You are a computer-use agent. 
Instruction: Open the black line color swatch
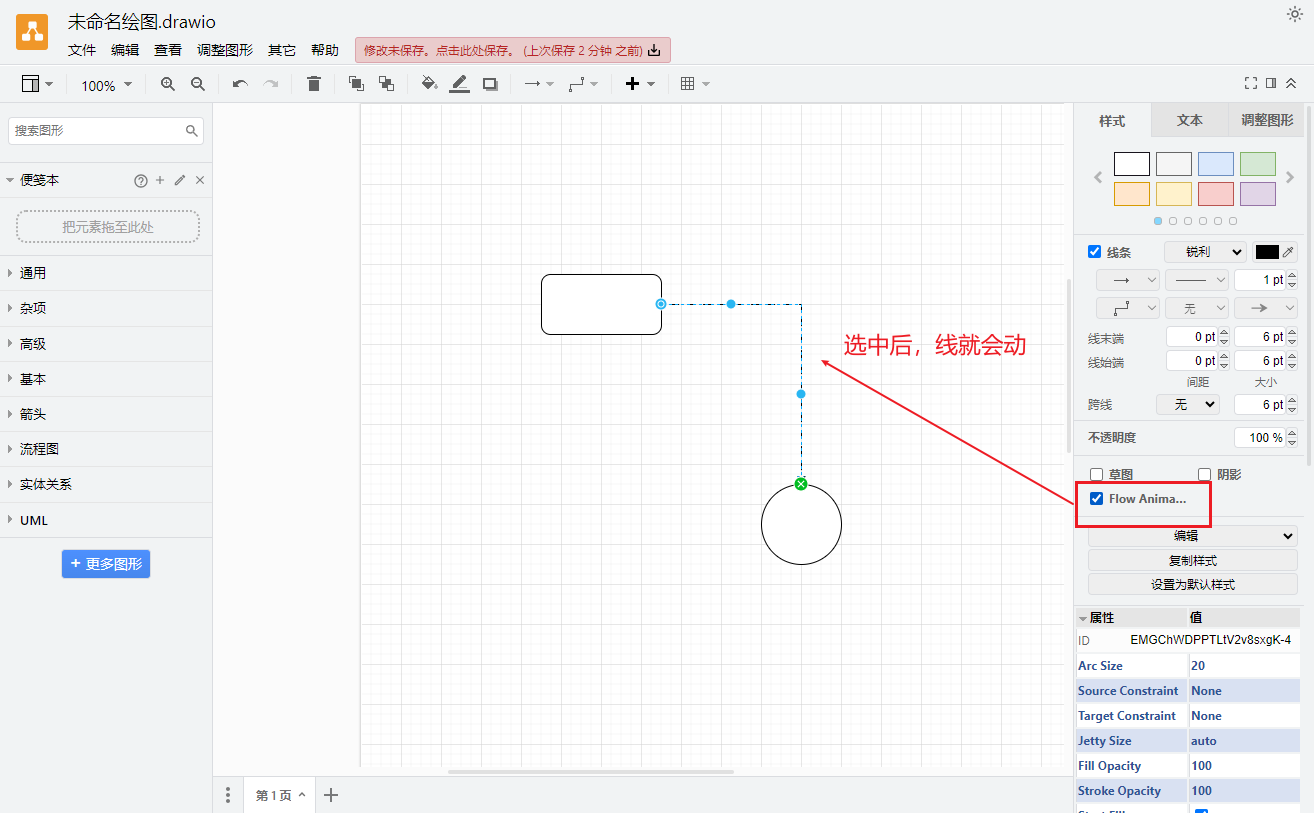pos(1267,252)
